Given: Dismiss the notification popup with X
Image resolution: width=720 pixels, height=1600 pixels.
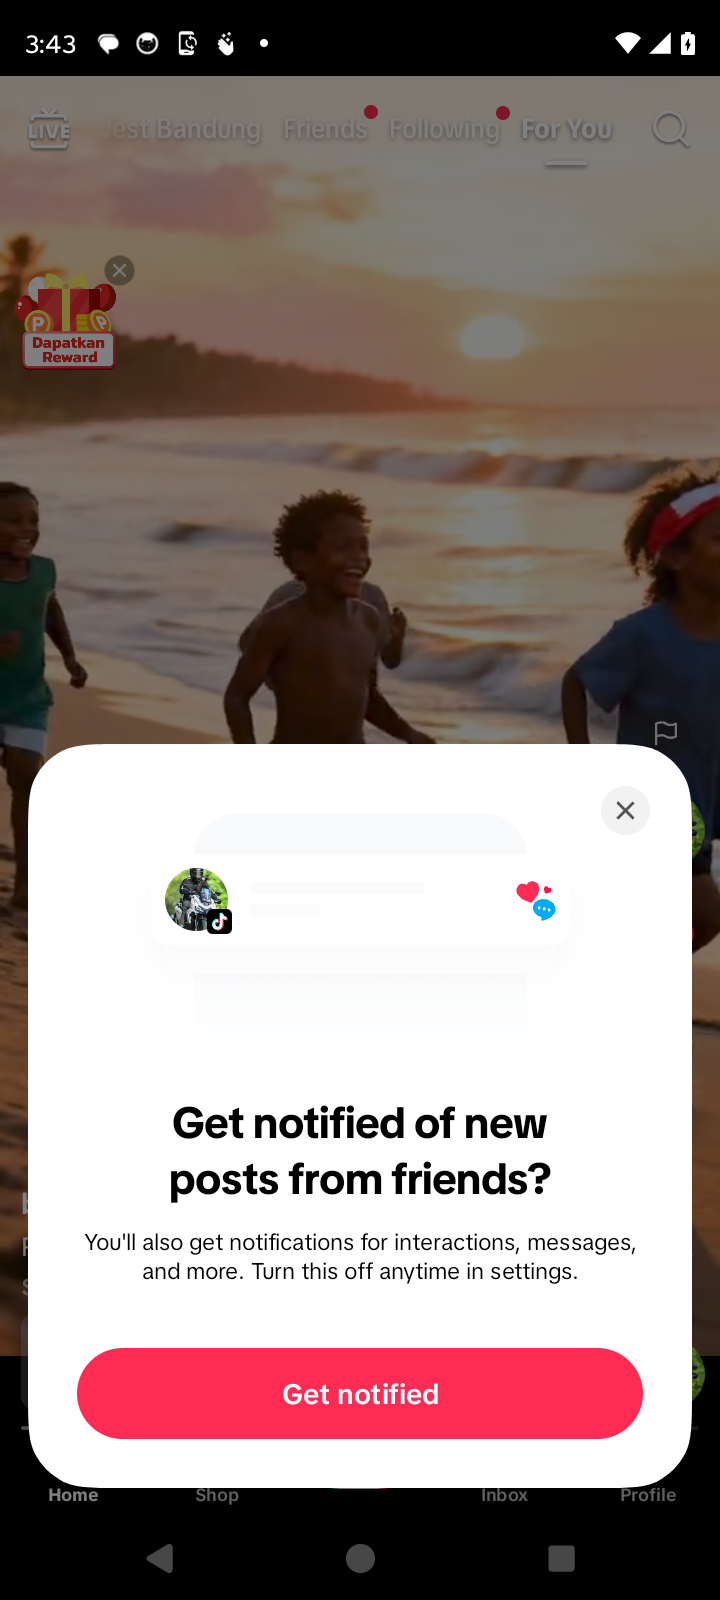Looking at the screenshot, I should 625,810.
